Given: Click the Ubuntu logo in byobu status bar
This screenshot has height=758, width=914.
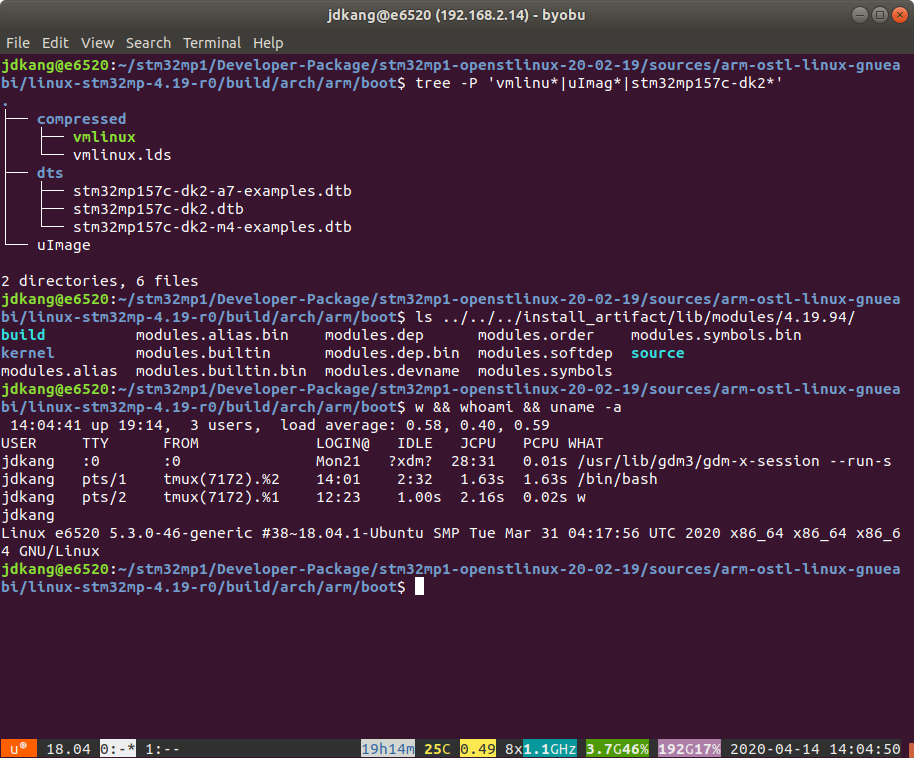Looking at the screenshot, I should pyautogui.click(x=19, y=749).
